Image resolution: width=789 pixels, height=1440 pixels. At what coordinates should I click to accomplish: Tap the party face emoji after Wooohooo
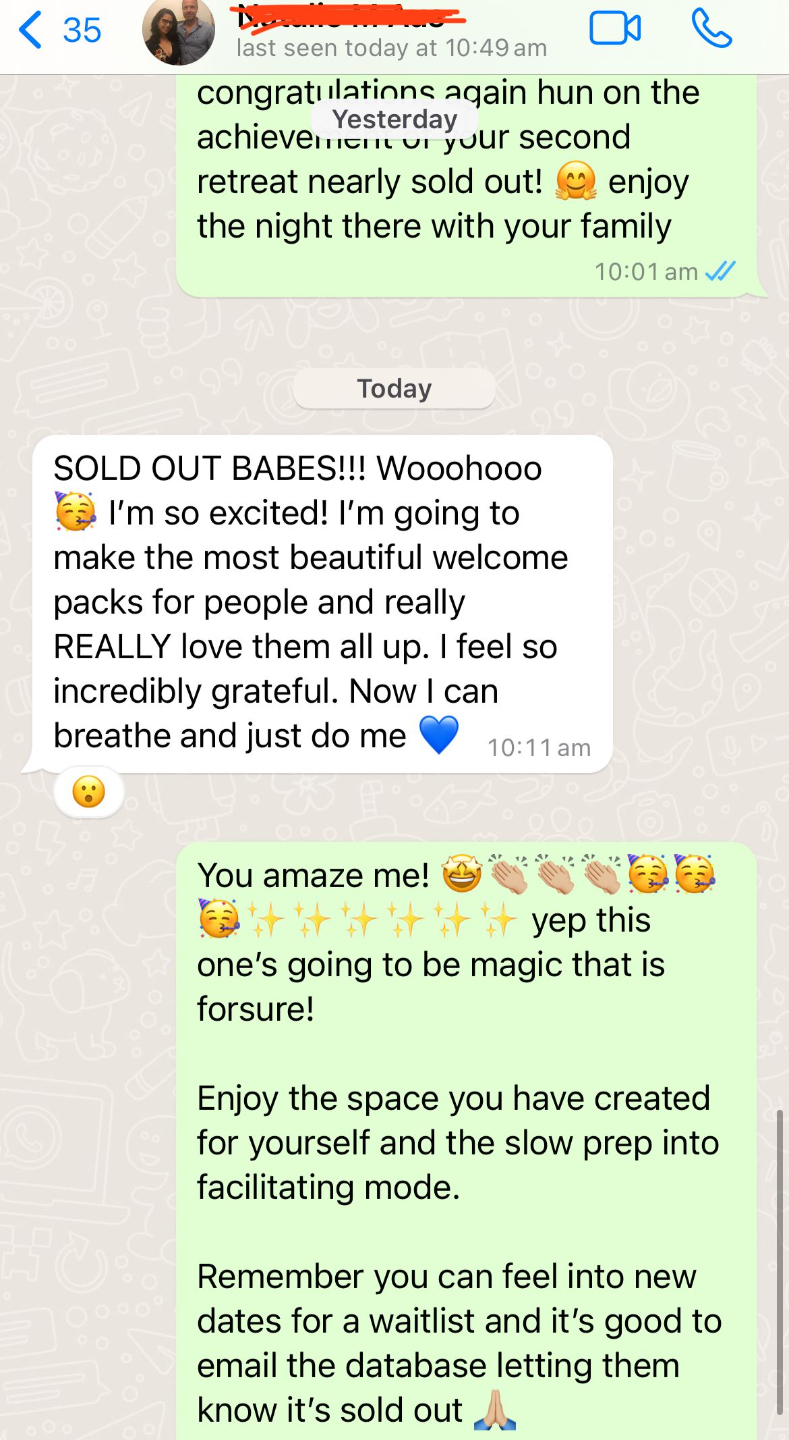(x=75, y=512)
